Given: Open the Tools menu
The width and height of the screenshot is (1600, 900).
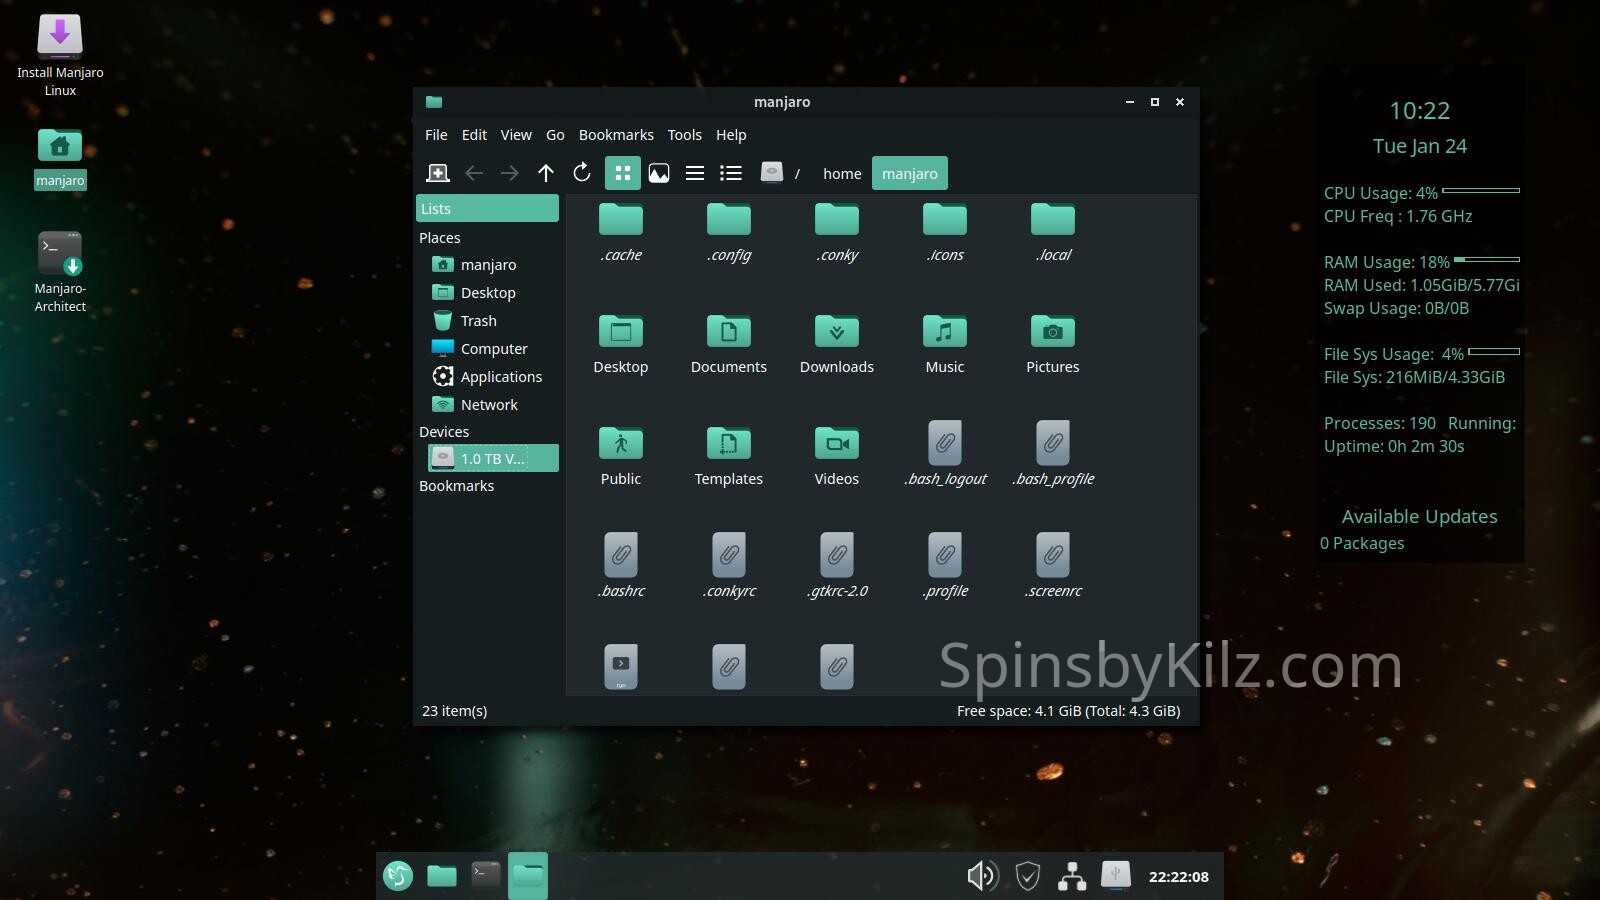Looking at the screenshot, I should pos(685,135).
